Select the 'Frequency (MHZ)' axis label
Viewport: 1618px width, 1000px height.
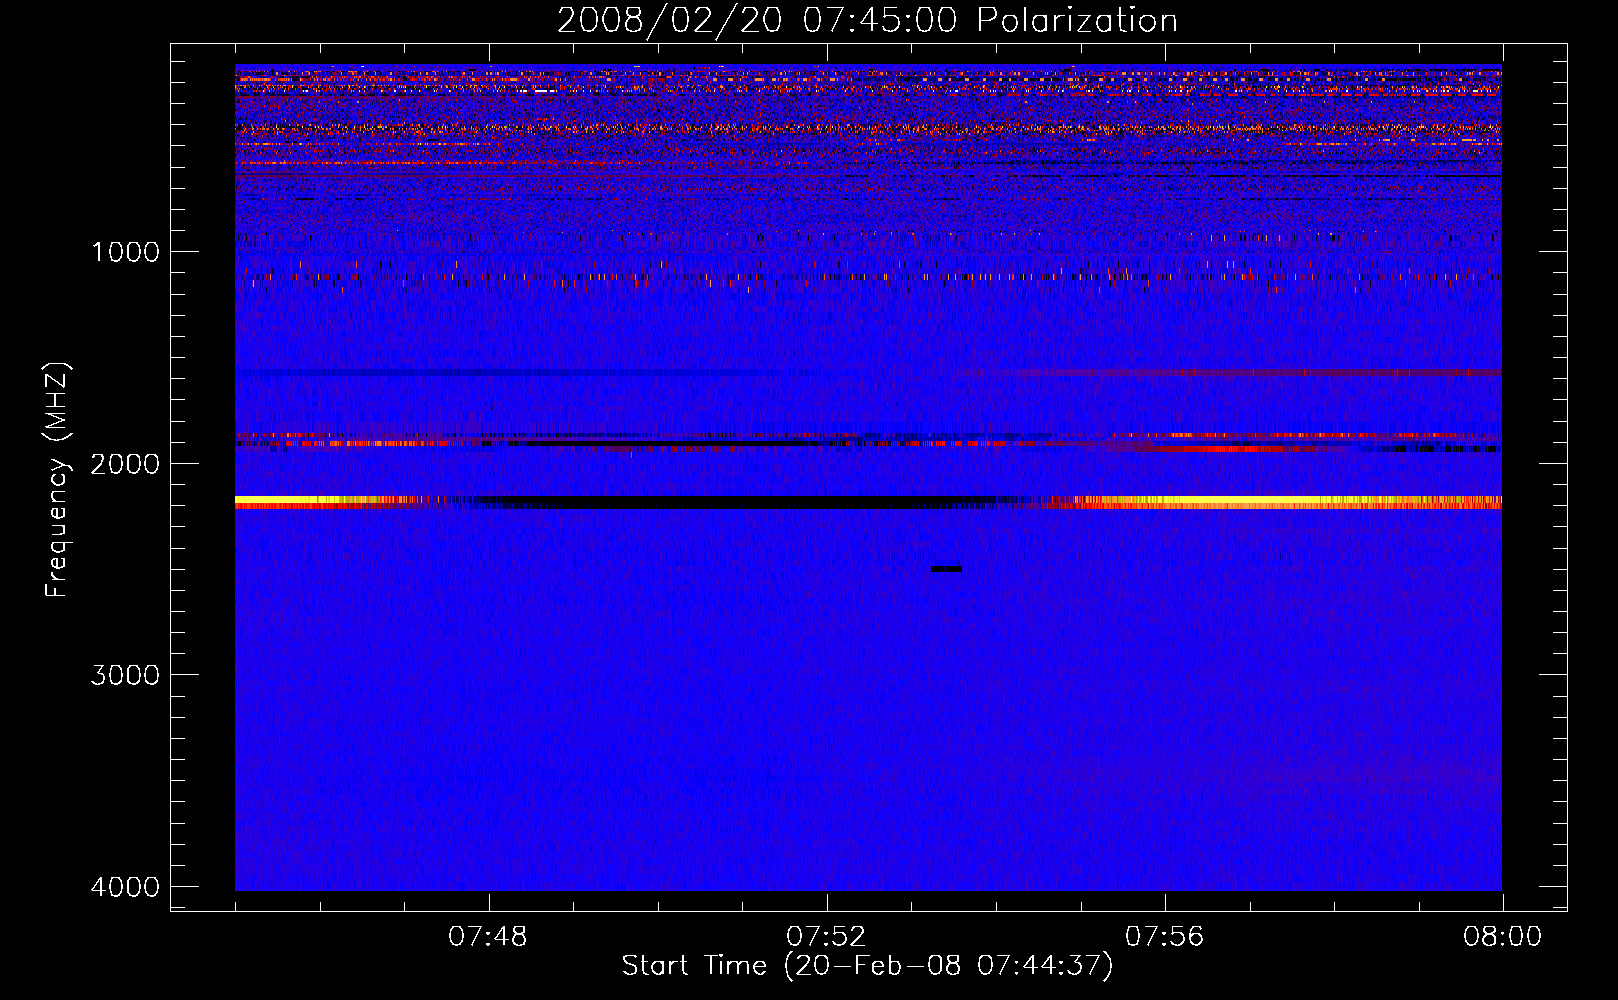tap(58, 480)
